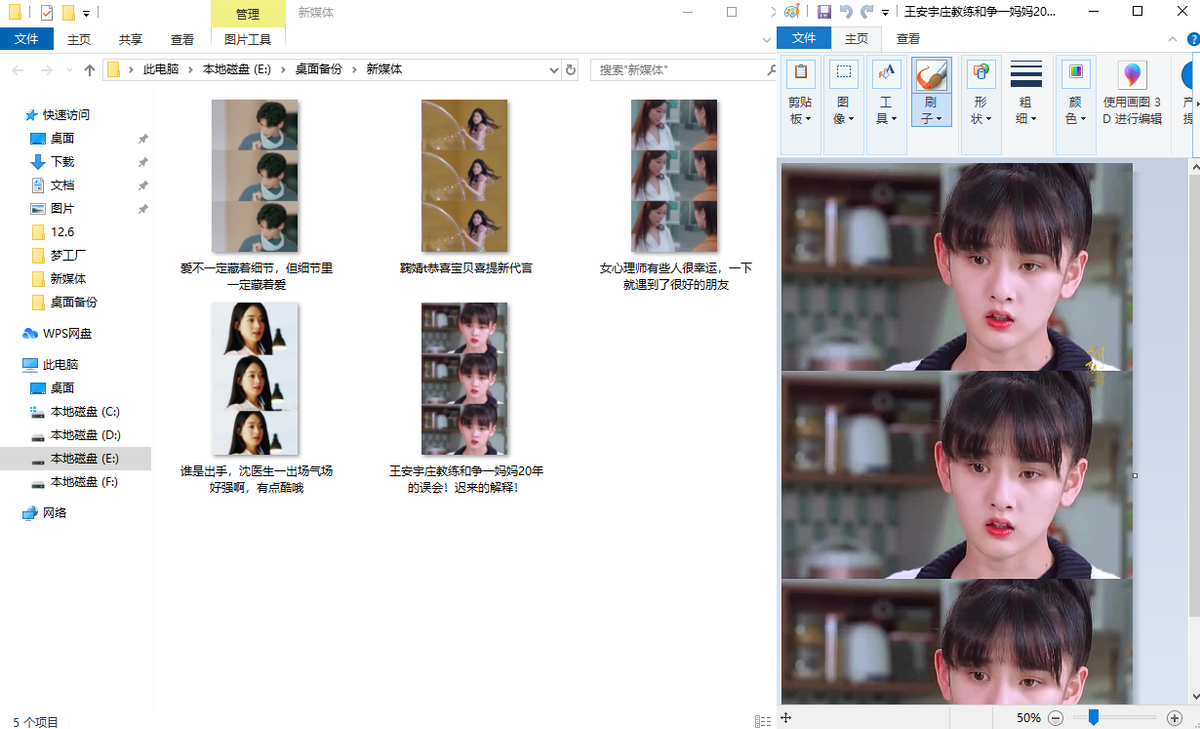
Task: Switch to Explorer's 共享 tab
Action: (x=131, y=39)
